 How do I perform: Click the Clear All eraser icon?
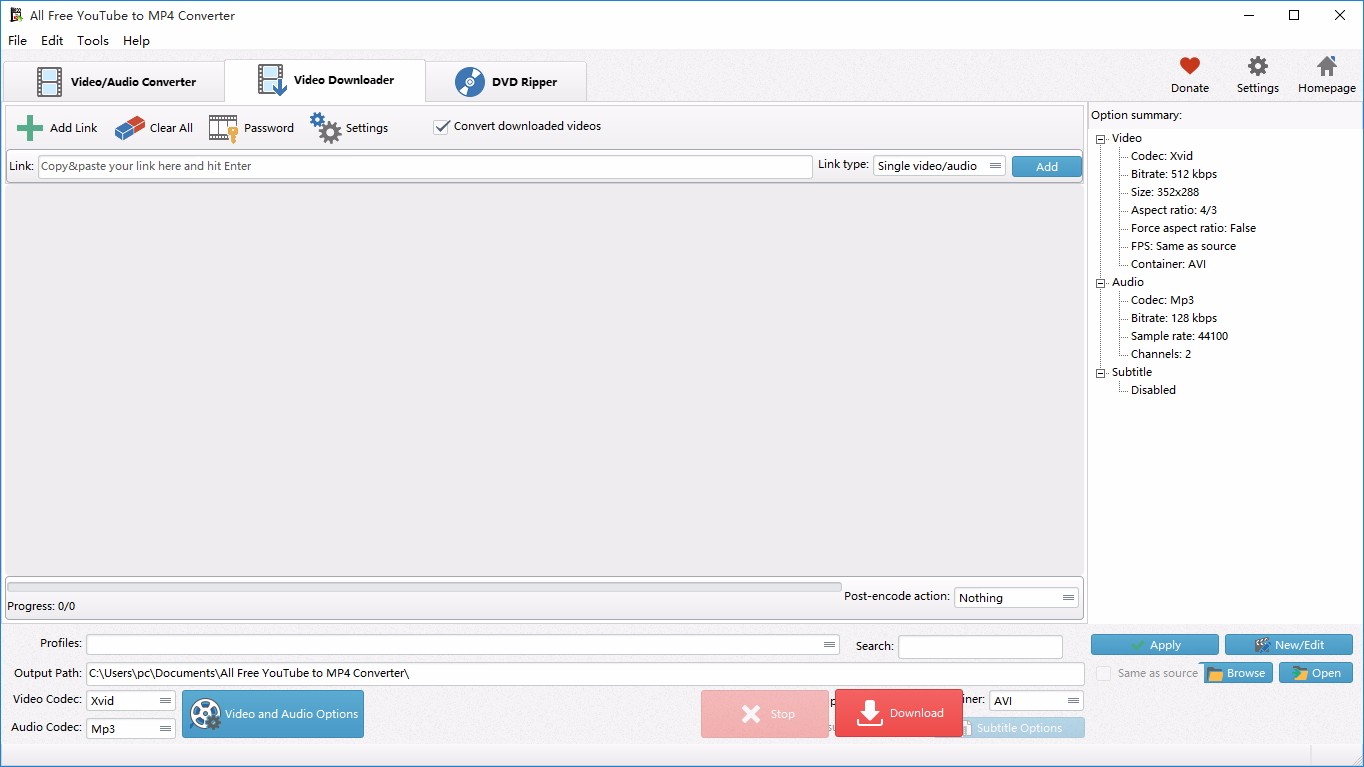(130, 128)
